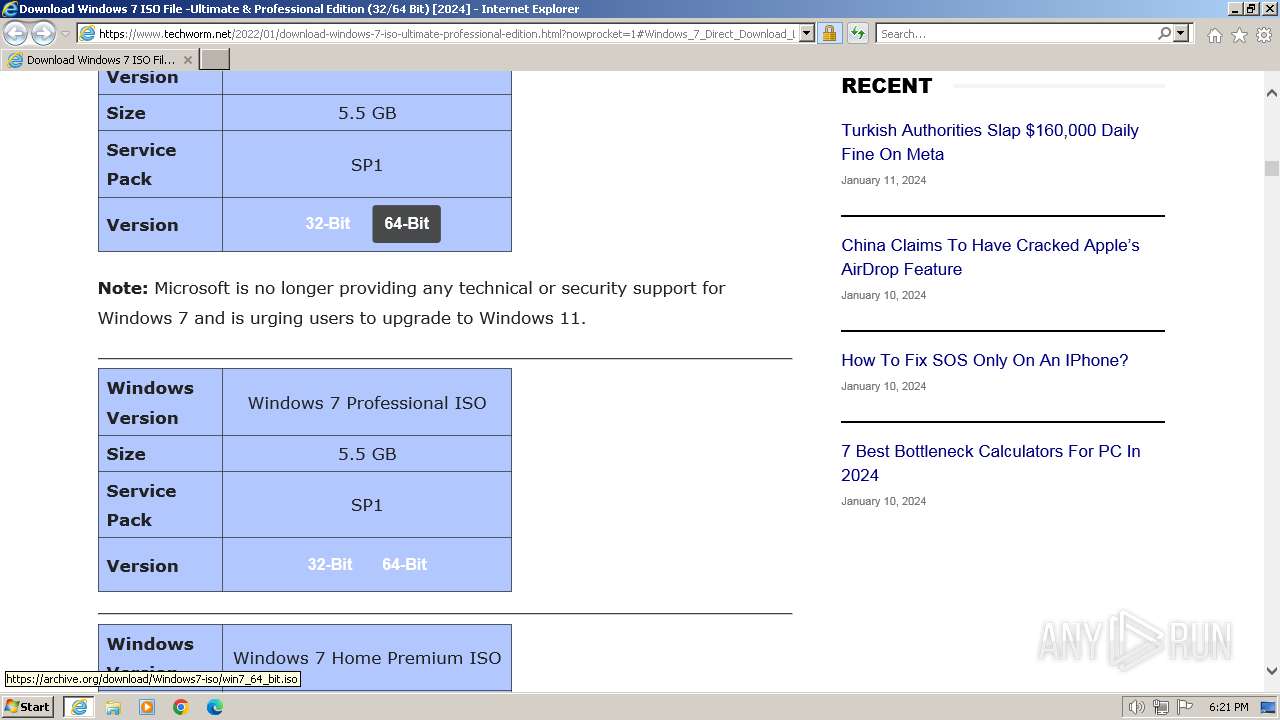The image size is (1280, 720).
Task: Click the volume speaker tray icon
Action: tap(1136, 707)
